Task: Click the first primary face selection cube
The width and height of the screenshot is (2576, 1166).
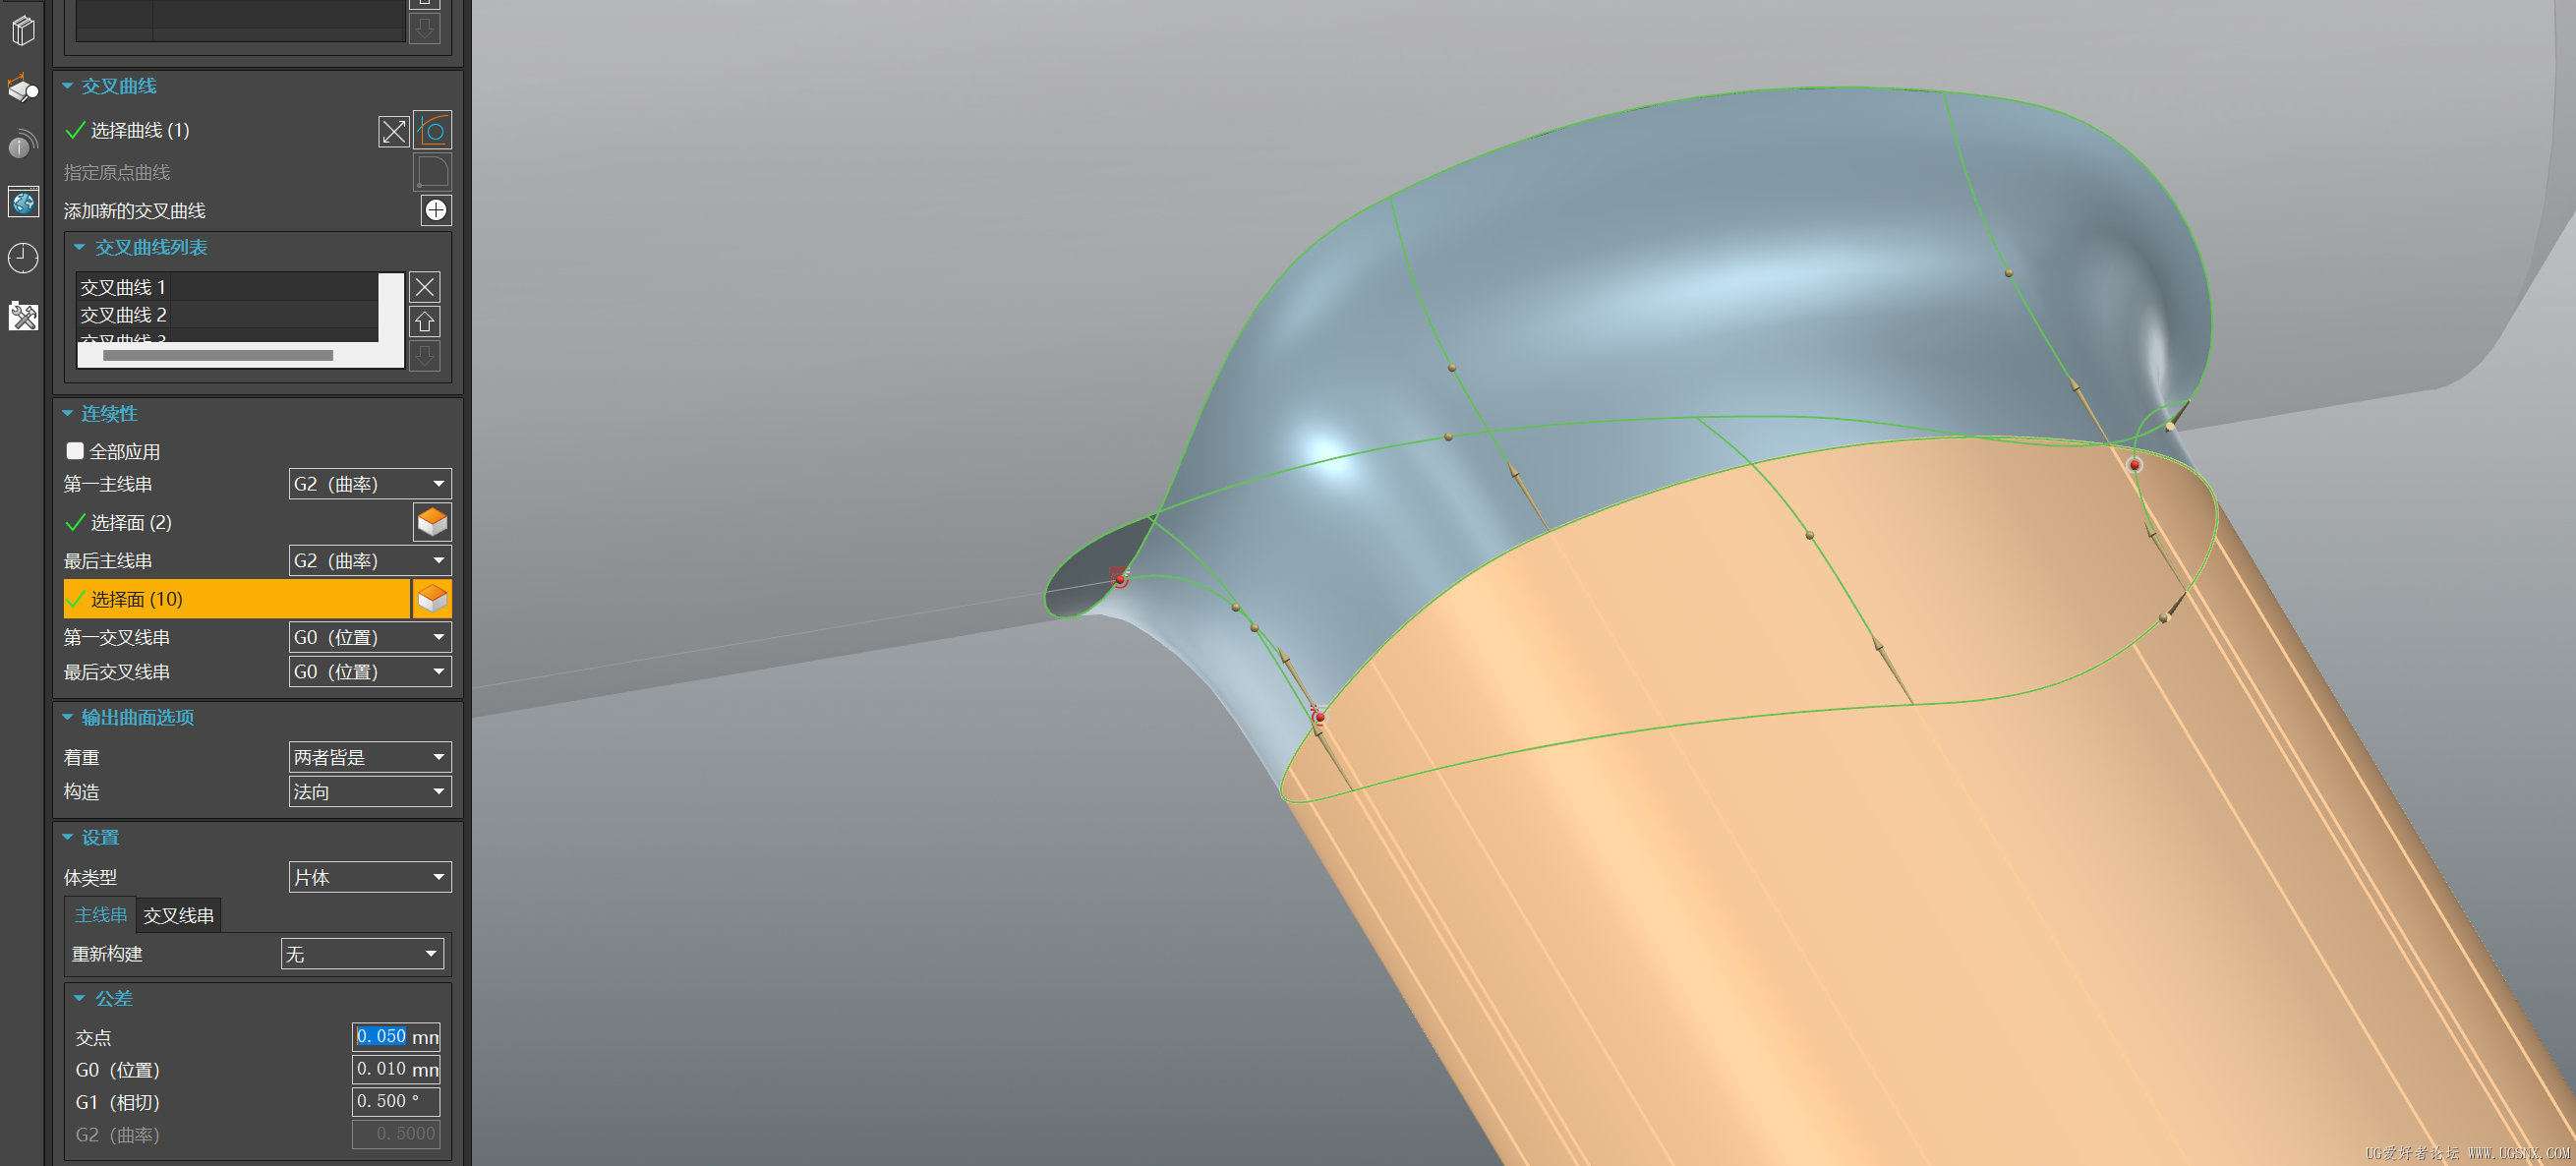Action: (432, 522)
